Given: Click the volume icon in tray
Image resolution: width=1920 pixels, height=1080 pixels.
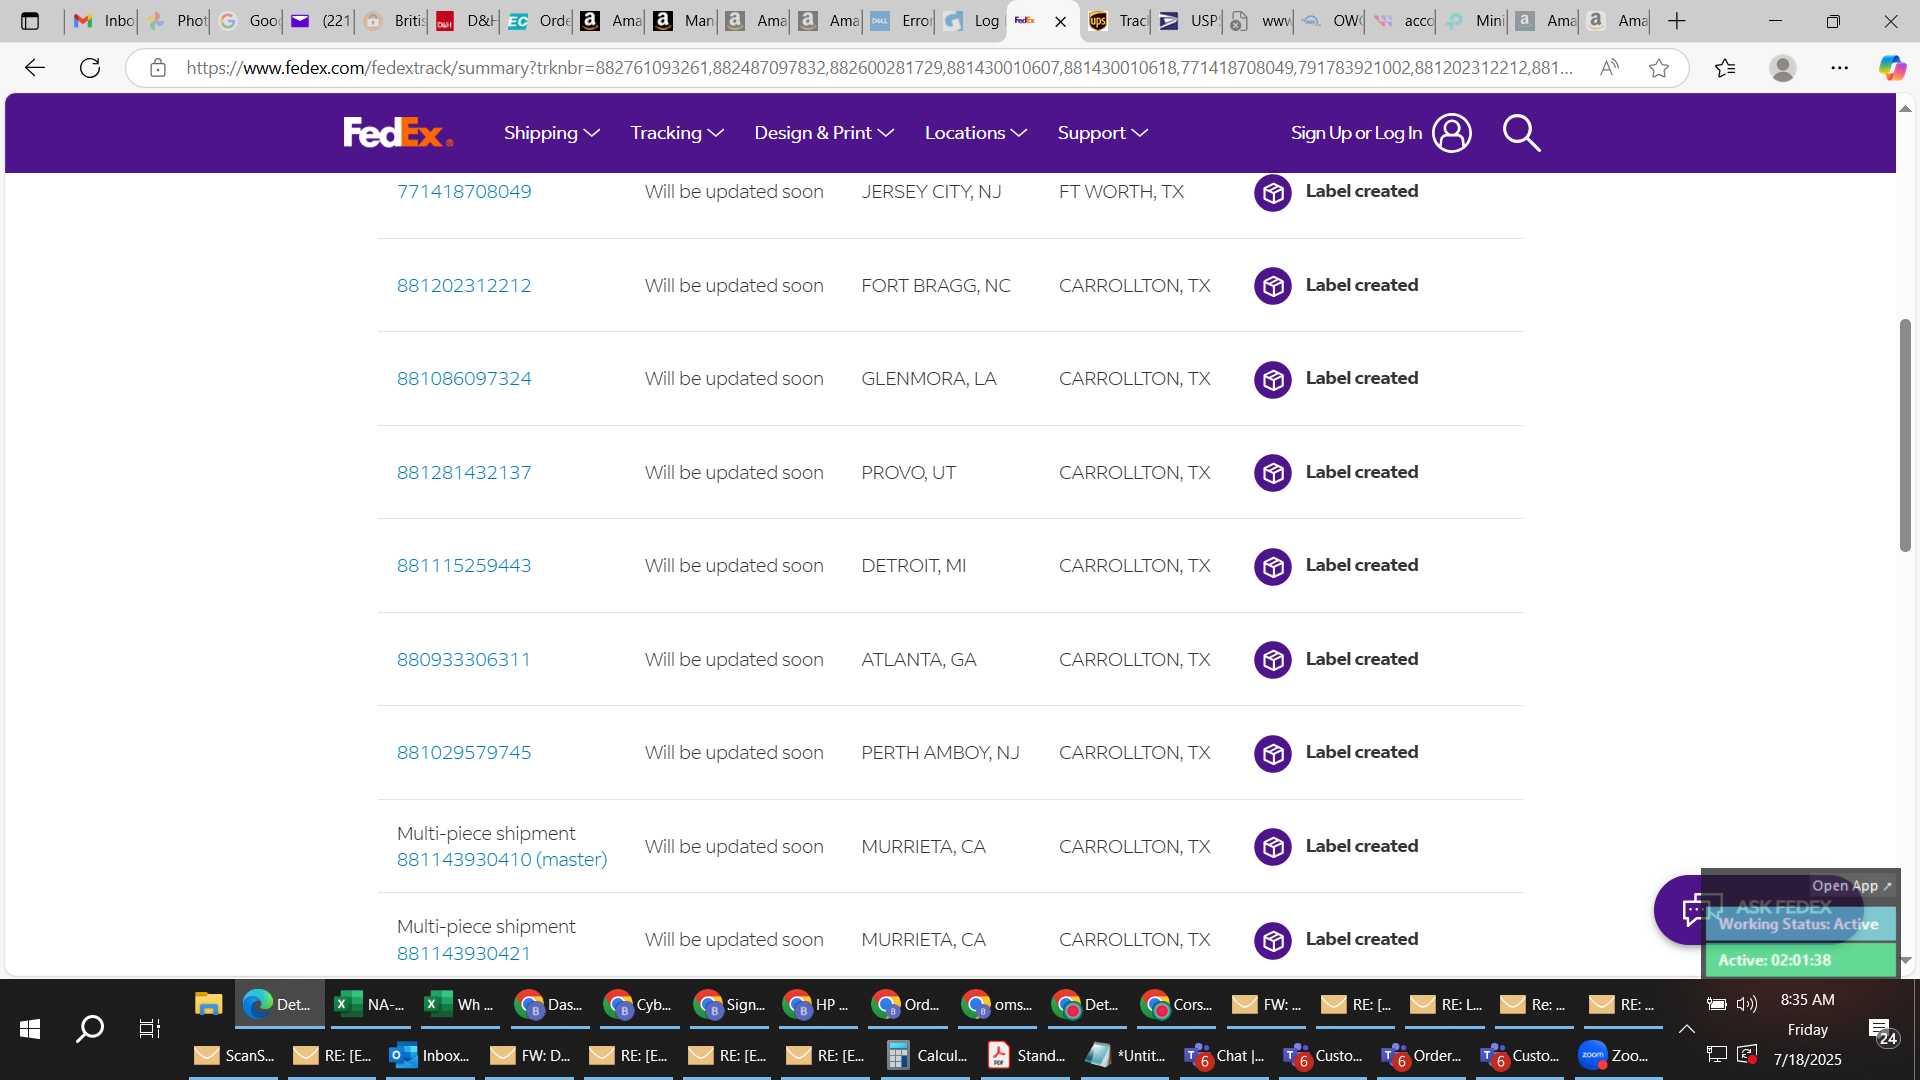Looking at the screenshot, I should coord(1747,1004).
